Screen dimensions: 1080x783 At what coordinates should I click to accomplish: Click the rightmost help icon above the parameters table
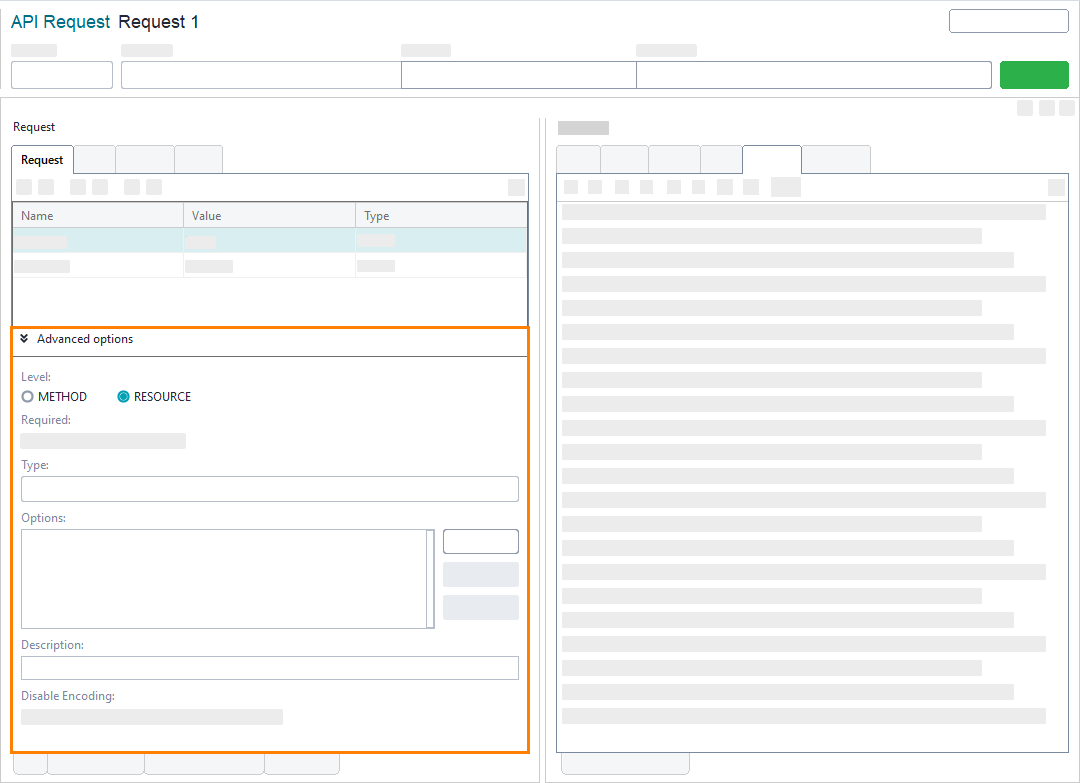pyautogui.click(x=516, y=186)
